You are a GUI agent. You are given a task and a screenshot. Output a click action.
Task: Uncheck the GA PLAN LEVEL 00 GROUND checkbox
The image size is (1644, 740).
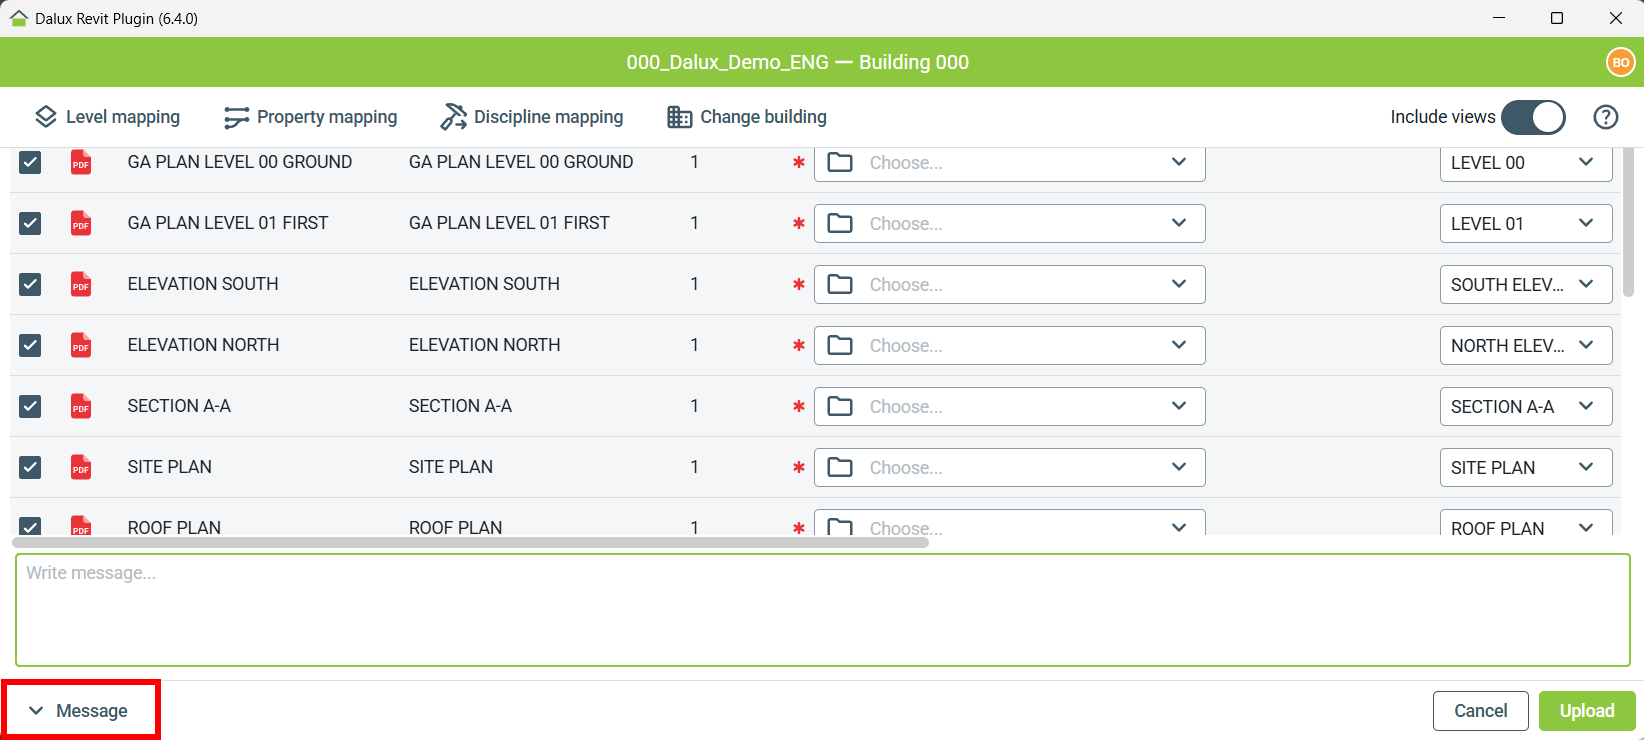click(30, 162)
